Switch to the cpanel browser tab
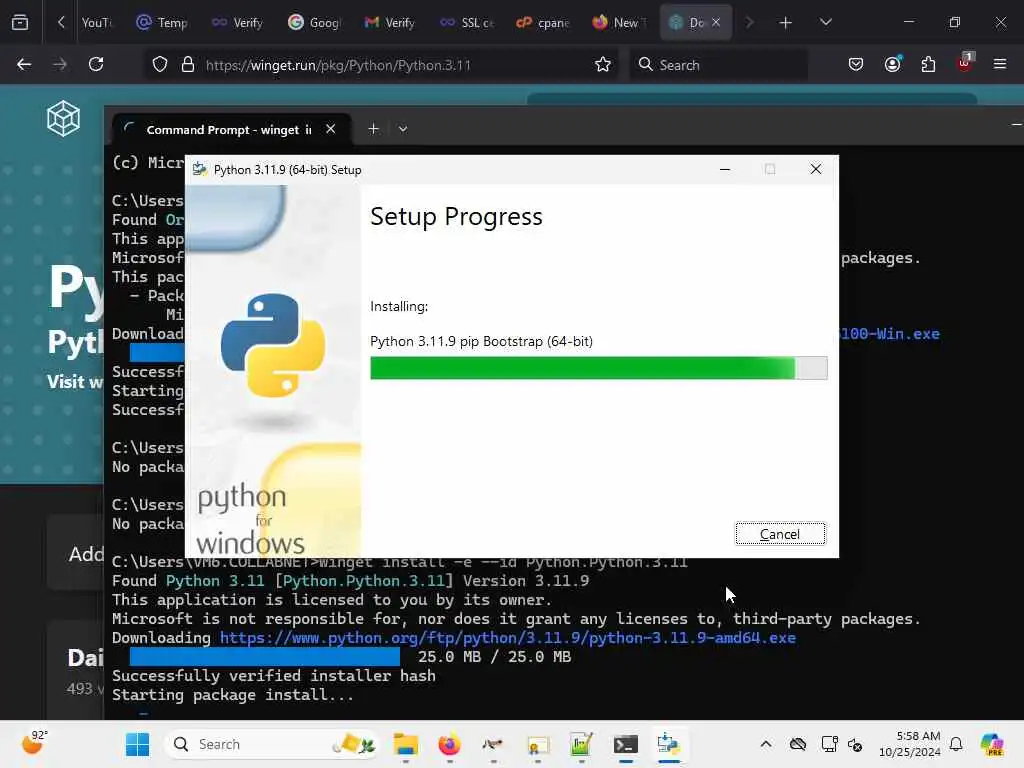Screen dimensions: 1024x768 point(543,22)
